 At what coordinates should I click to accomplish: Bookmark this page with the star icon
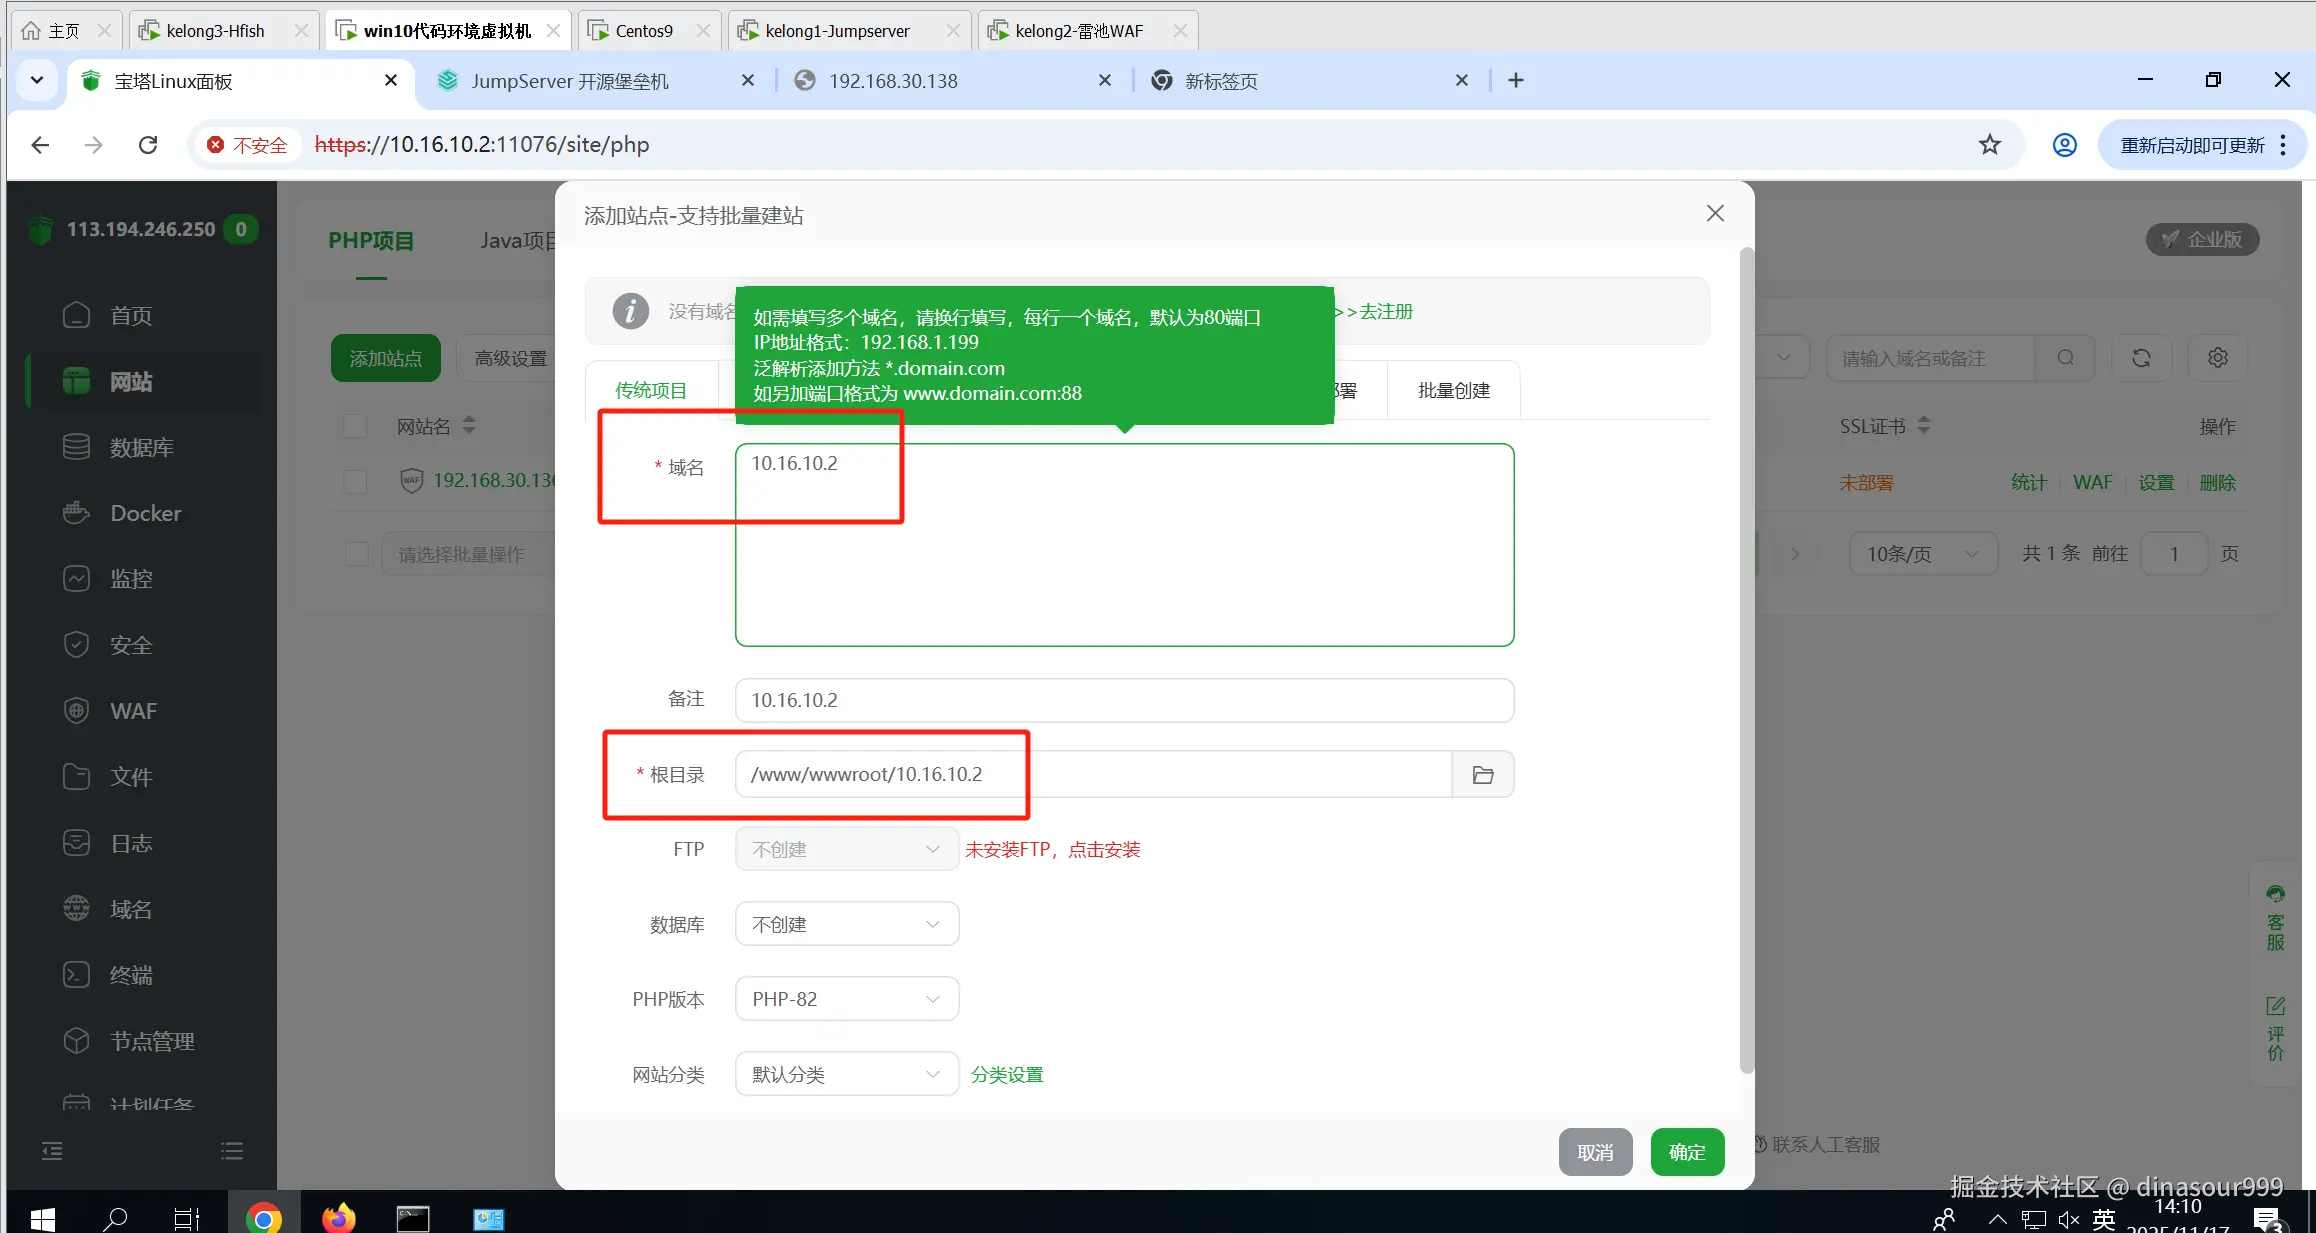pyautogui.click(x=1990, y=145)
